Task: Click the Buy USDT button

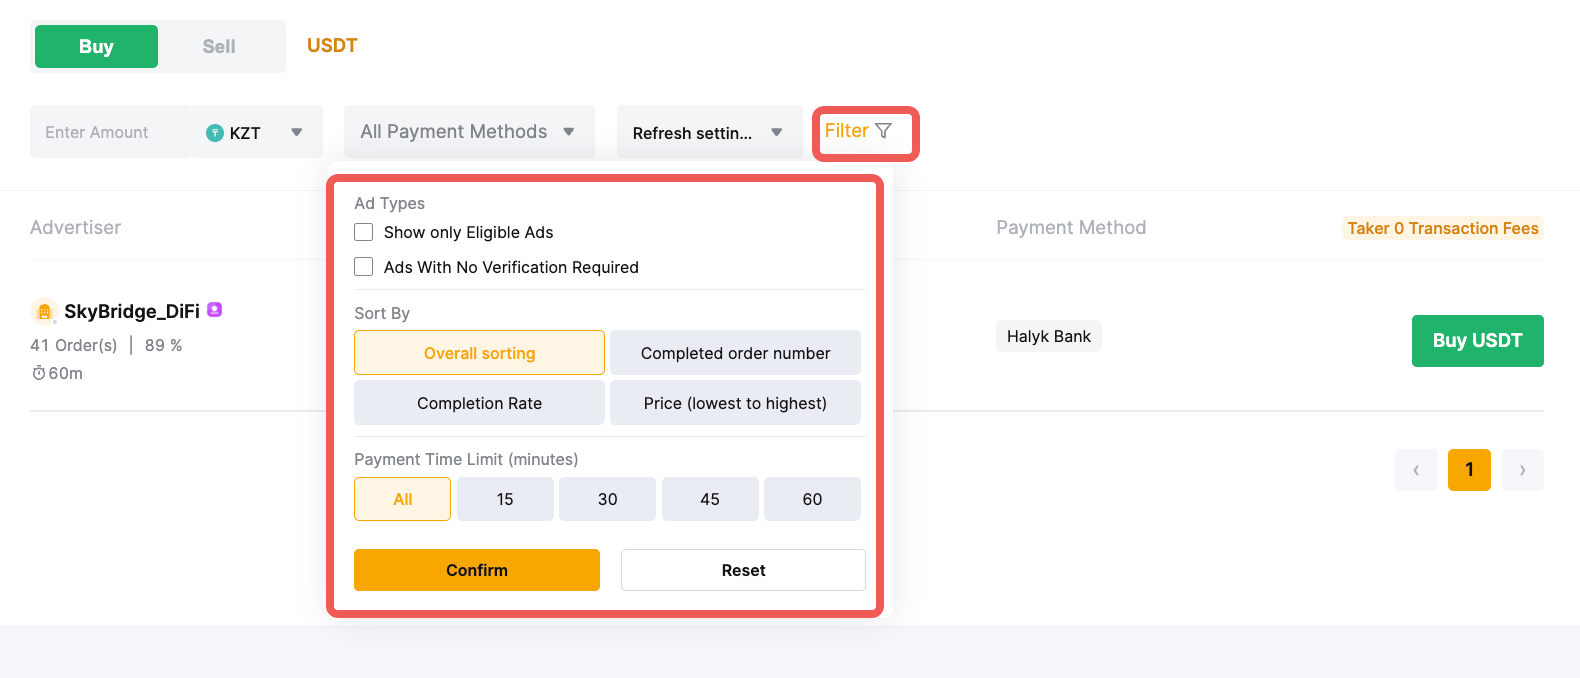Action: tap(1477, 341)
